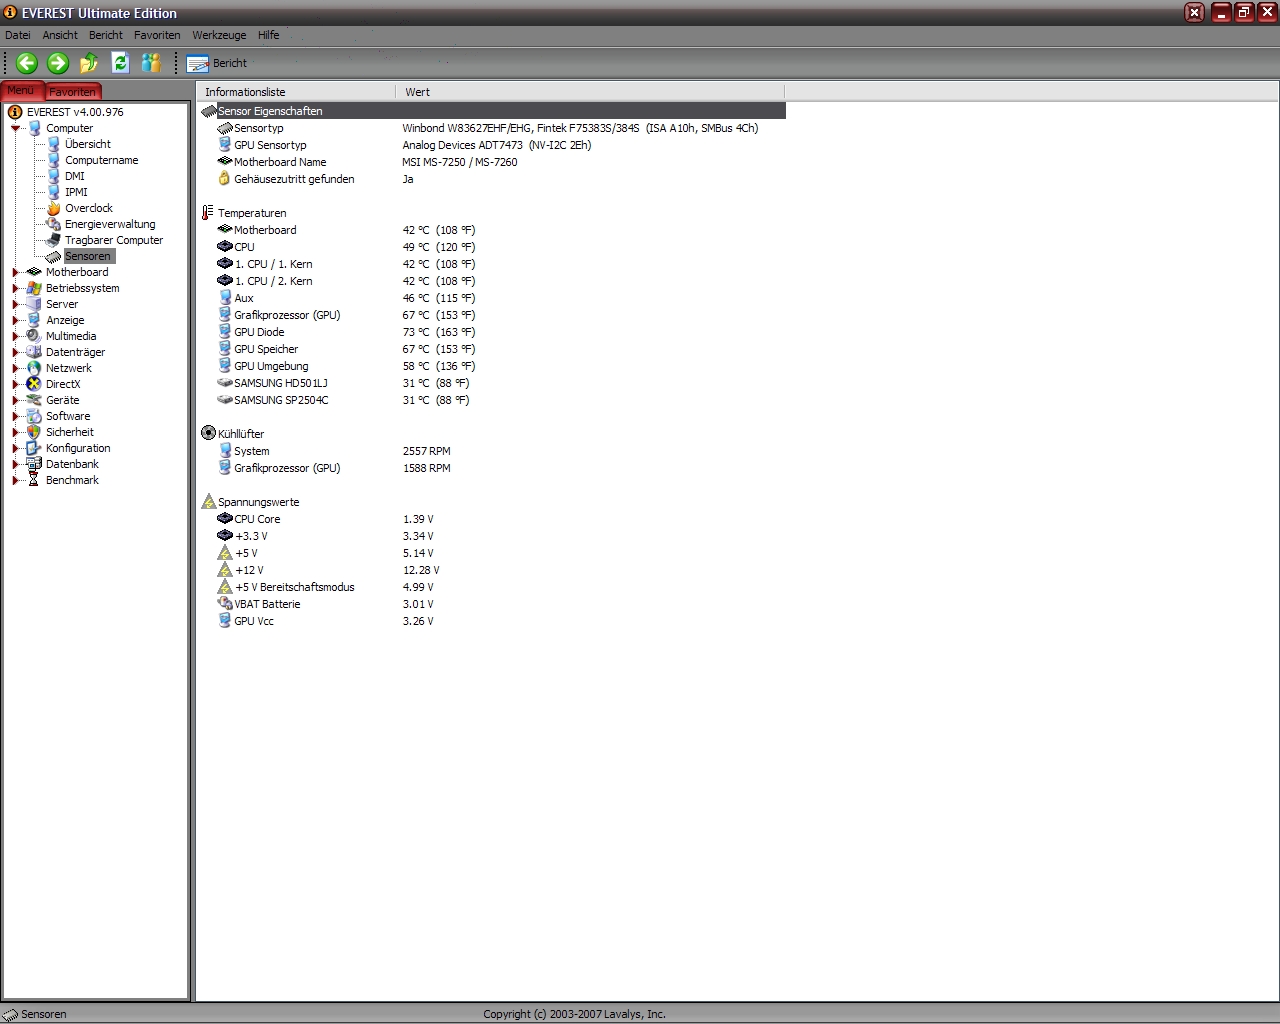Click the Sicherheit shield icon

[34, 432]
